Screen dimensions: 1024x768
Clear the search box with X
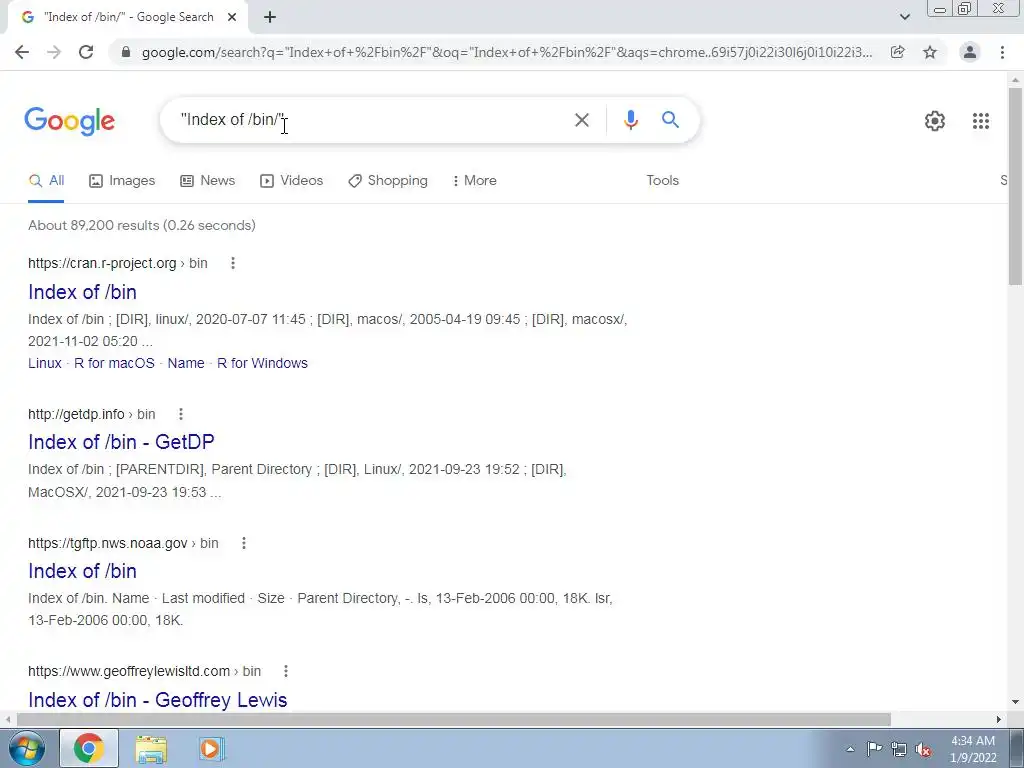pyautogui.click(x=581, y=120)
